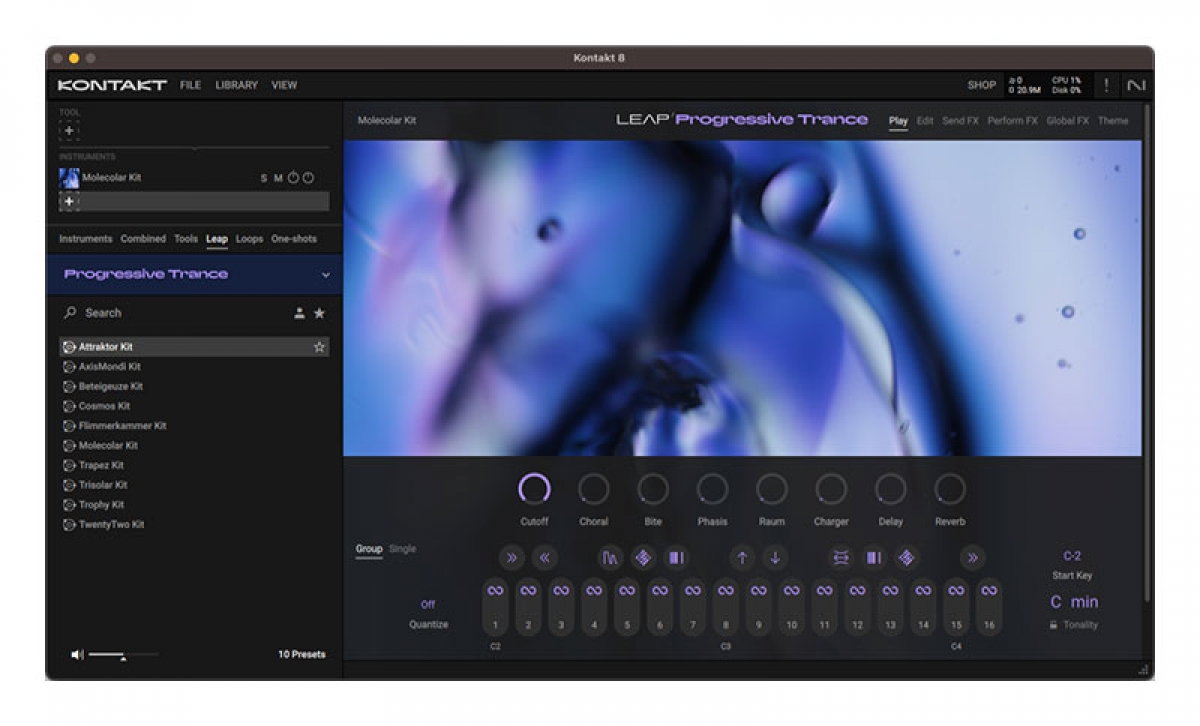
Task: Toggle the loop button on pad 1
Action: click(x=495, y=591)
